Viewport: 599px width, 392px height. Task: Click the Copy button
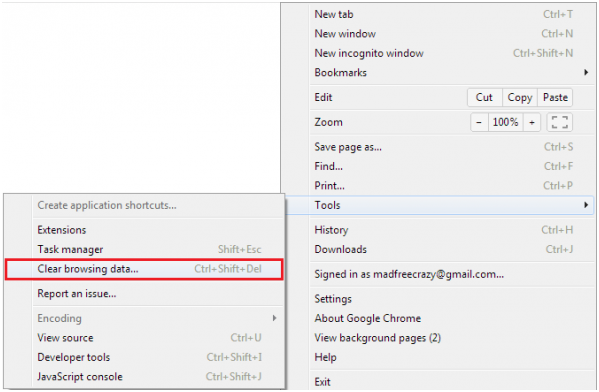click(520, 97)
